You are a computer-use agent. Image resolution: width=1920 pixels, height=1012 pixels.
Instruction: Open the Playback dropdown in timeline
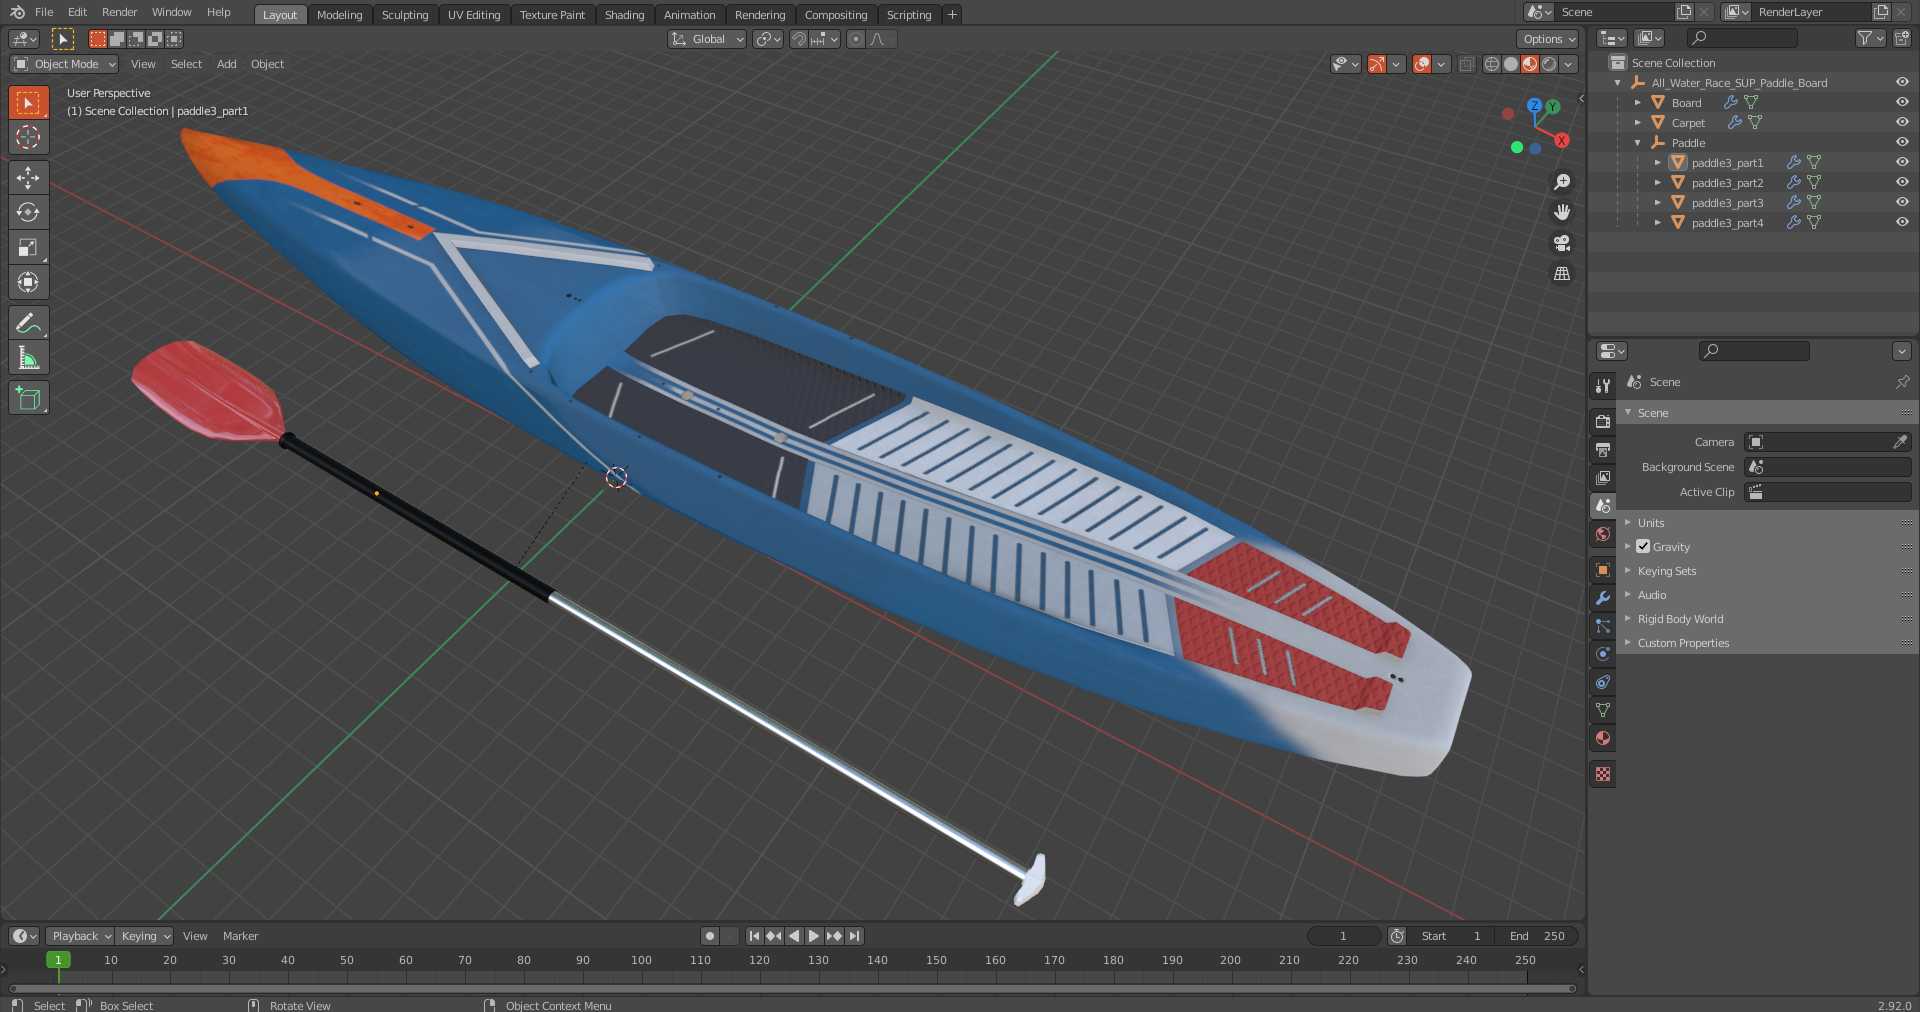pyautogui.click(x=80, y=936)
